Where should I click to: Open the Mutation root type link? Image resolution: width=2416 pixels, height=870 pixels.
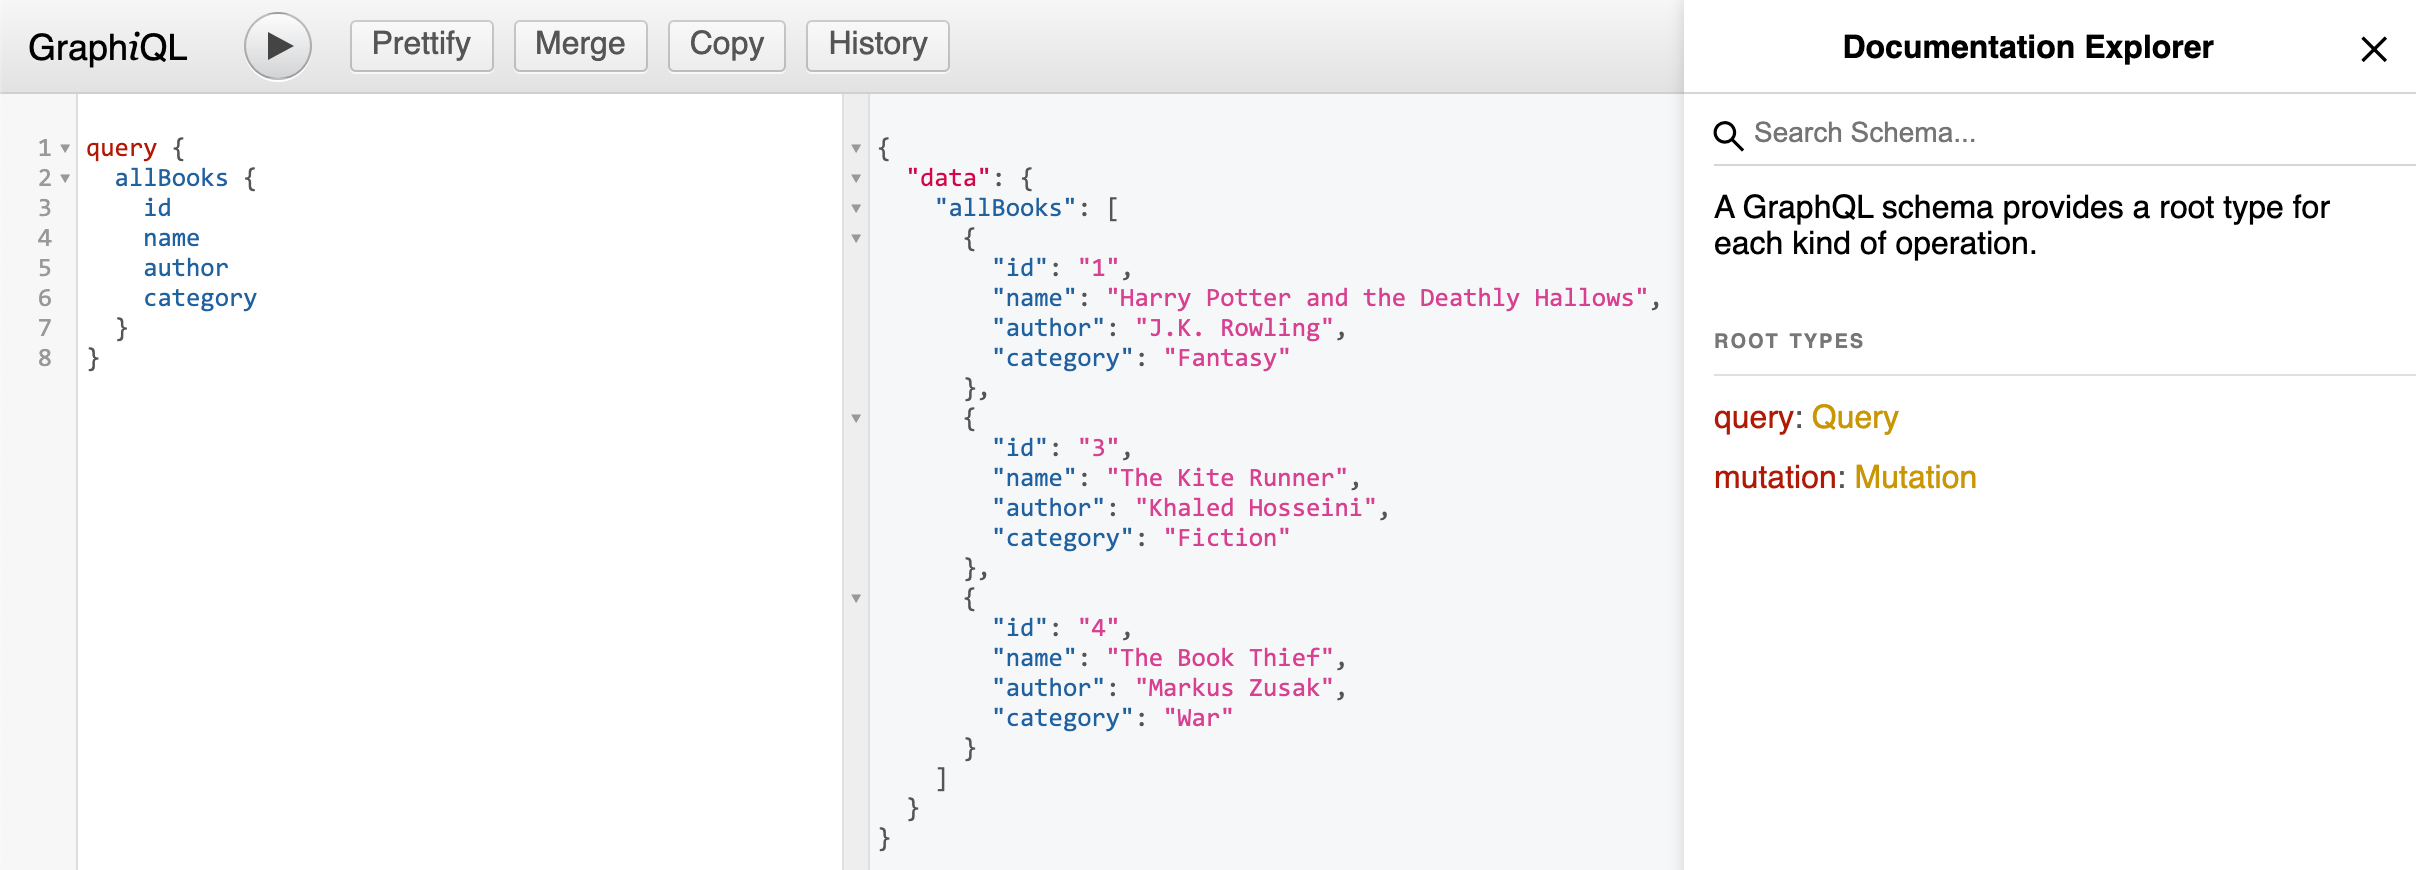pyautogui.click(x=1915, y=477)
